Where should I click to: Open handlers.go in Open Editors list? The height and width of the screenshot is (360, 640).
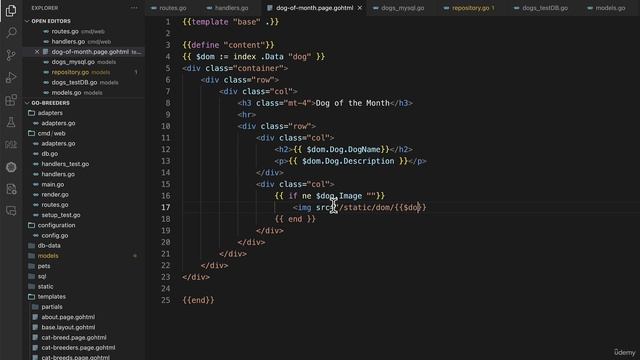coord(68,42)
